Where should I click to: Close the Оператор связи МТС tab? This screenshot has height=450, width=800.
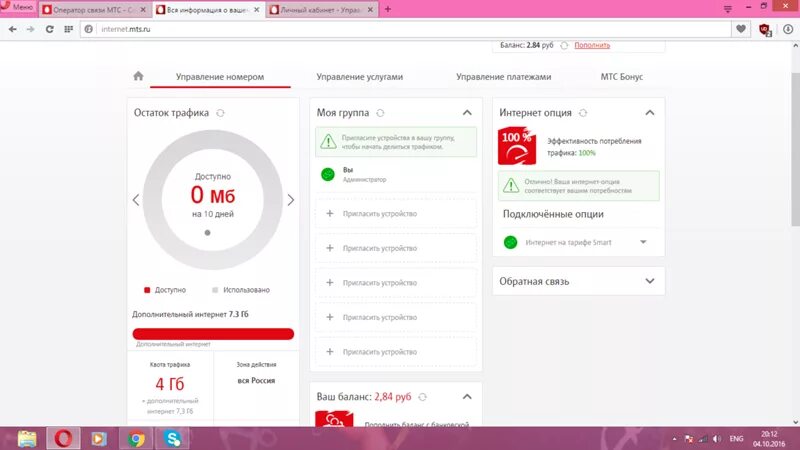(143, 10)
